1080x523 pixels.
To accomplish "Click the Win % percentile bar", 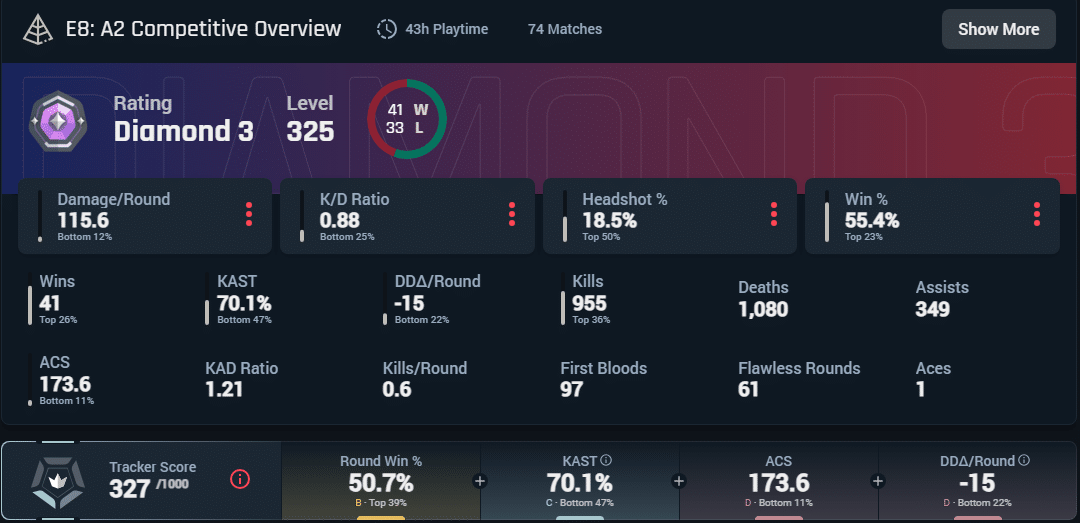I will pyautogui.click(x=827, y=216).
